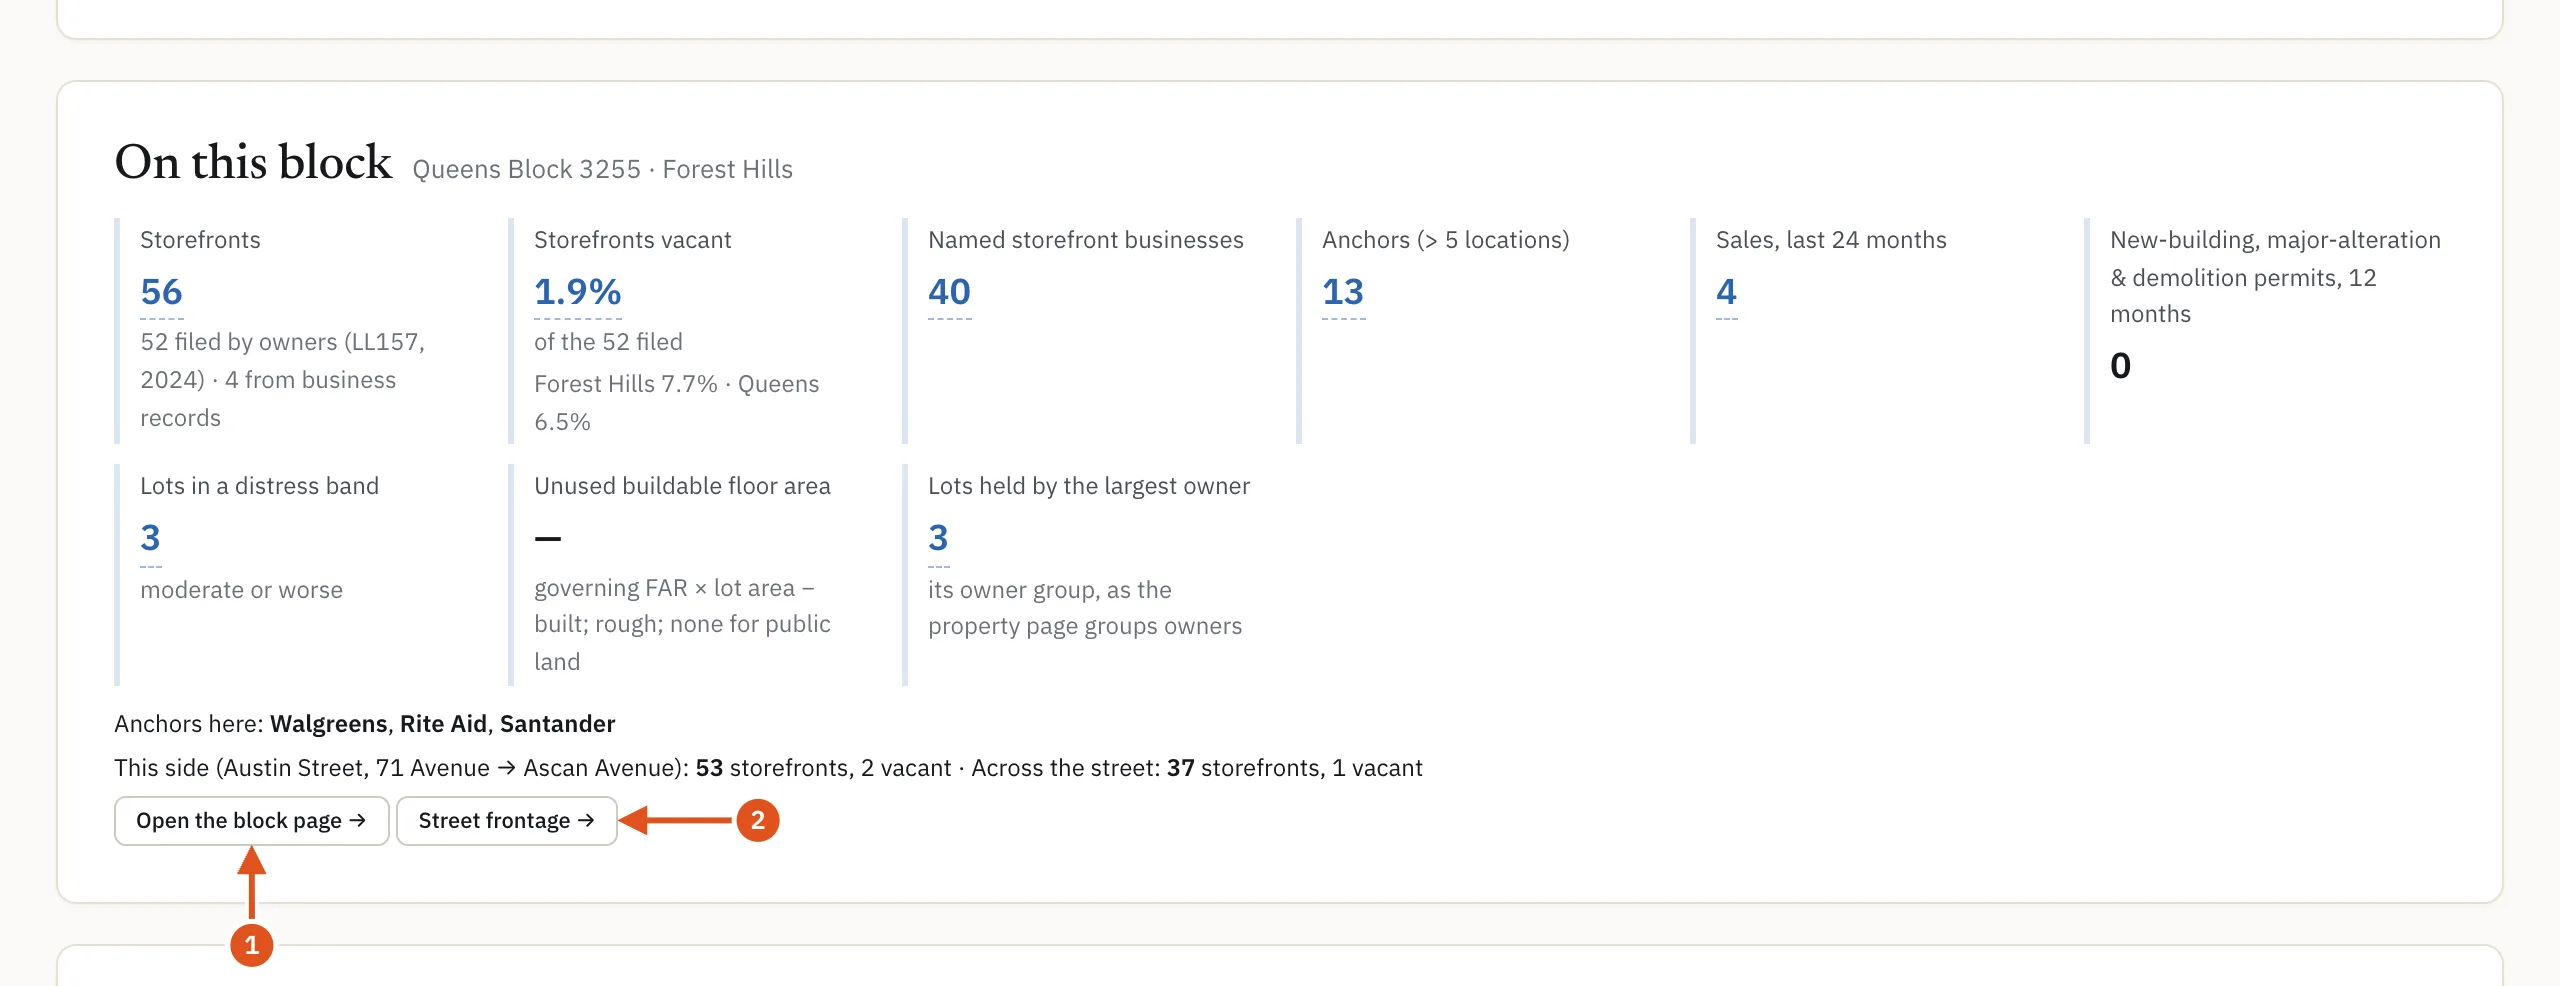Open the Street frontage button
The width and height of the screenshot is (2560, 986).
click(507, 821)
